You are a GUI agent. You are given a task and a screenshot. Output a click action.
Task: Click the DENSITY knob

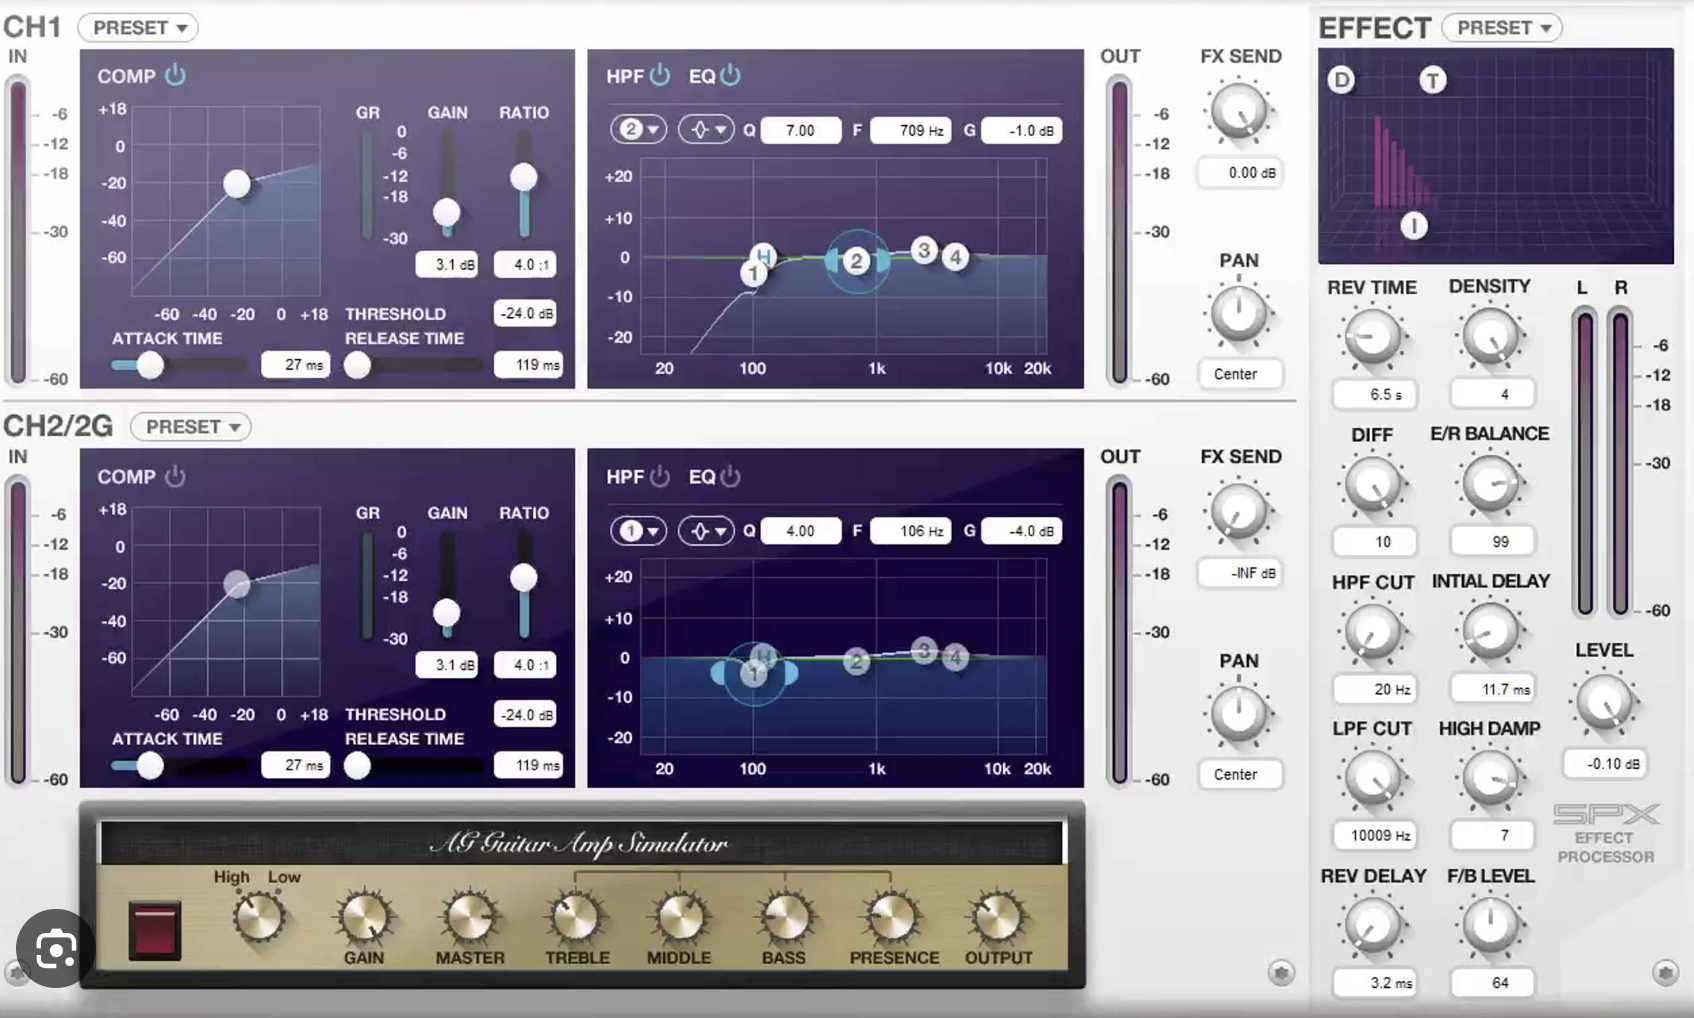click(1490, 337)
